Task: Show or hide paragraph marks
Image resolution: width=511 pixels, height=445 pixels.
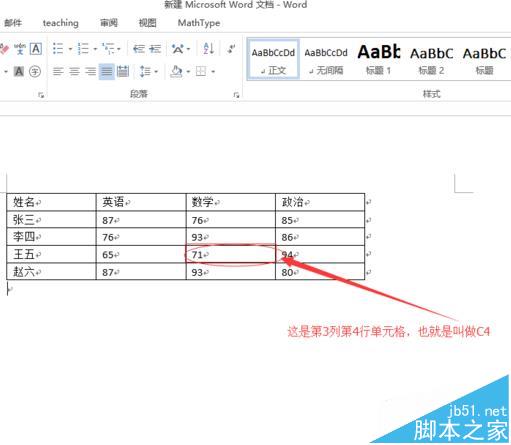Action: pyautogui.click(x=231, y=49)
